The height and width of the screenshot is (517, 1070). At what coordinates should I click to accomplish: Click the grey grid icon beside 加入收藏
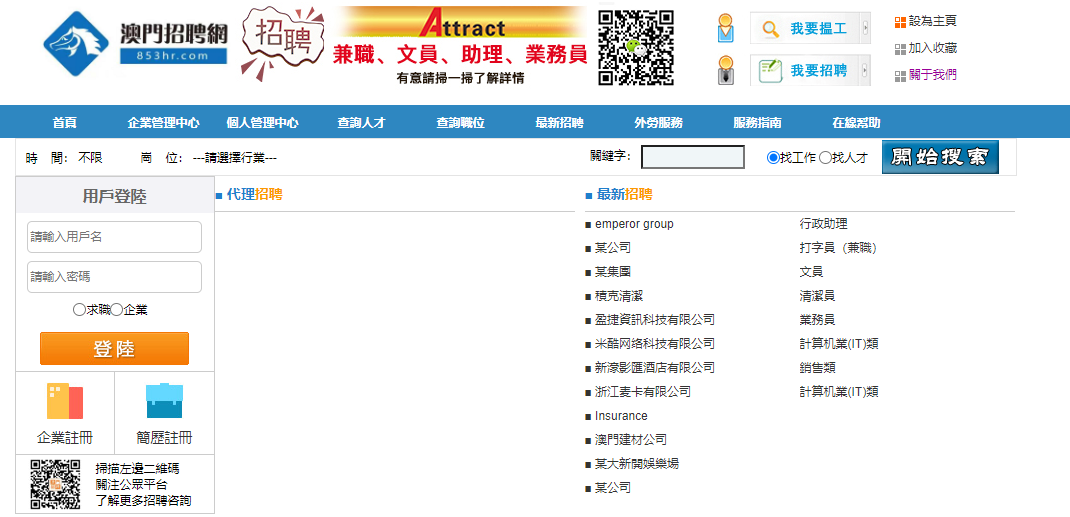pos(900,49)
